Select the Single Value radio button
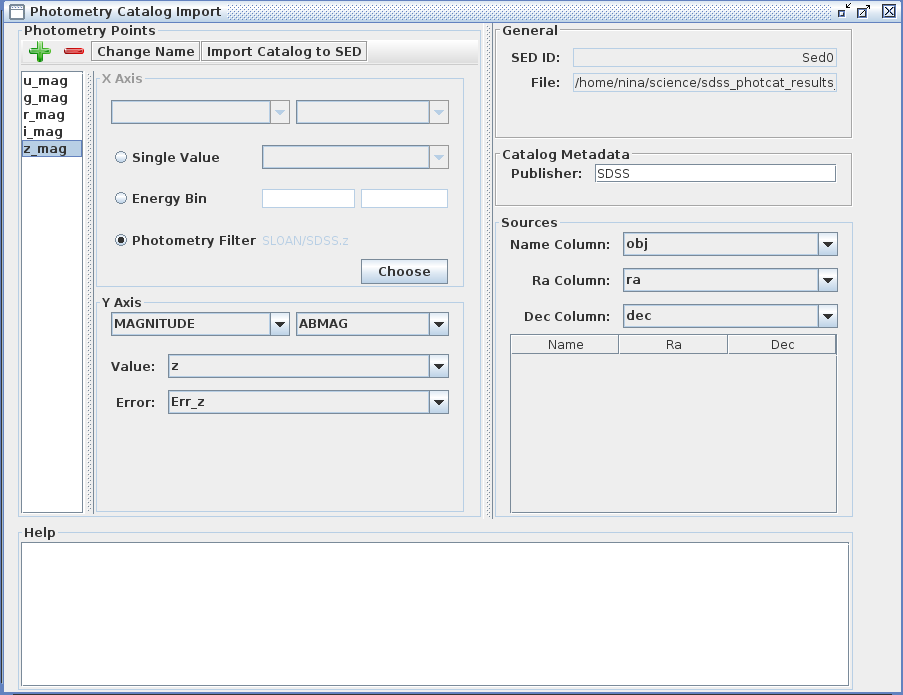Viewport: 903px width, 695px height. pos(121,157)
